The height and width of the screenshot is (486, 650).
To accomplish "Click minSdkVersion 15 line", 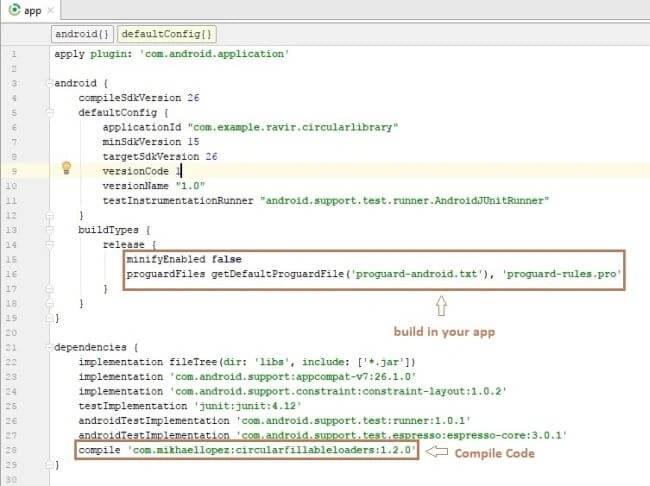I will [151, 142].
